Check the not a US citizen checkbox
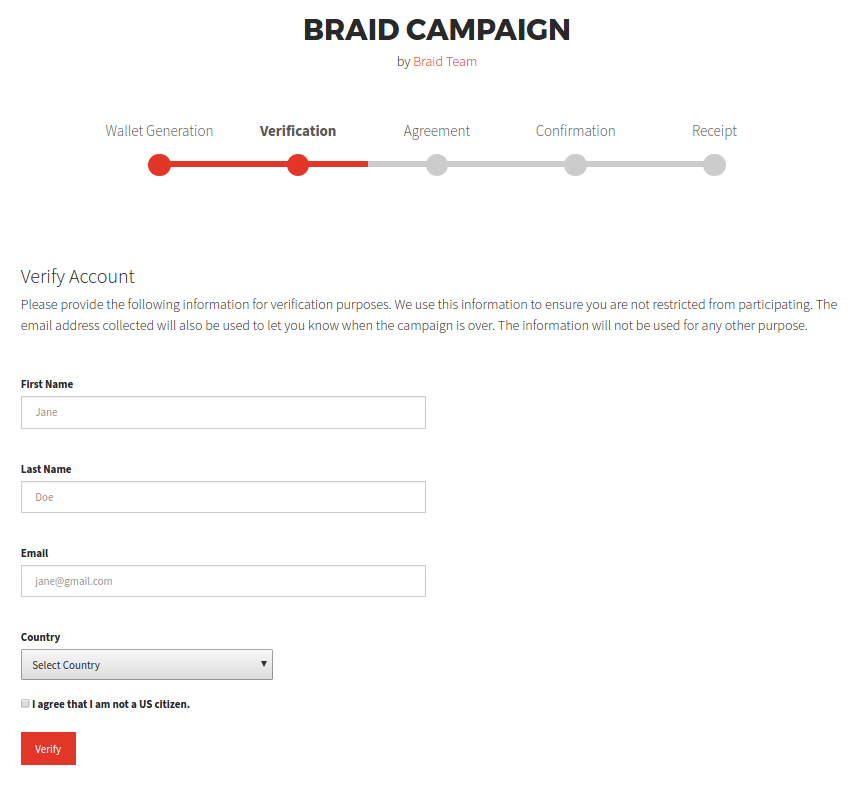The image size is (855, 795). (x=25, y=704)
